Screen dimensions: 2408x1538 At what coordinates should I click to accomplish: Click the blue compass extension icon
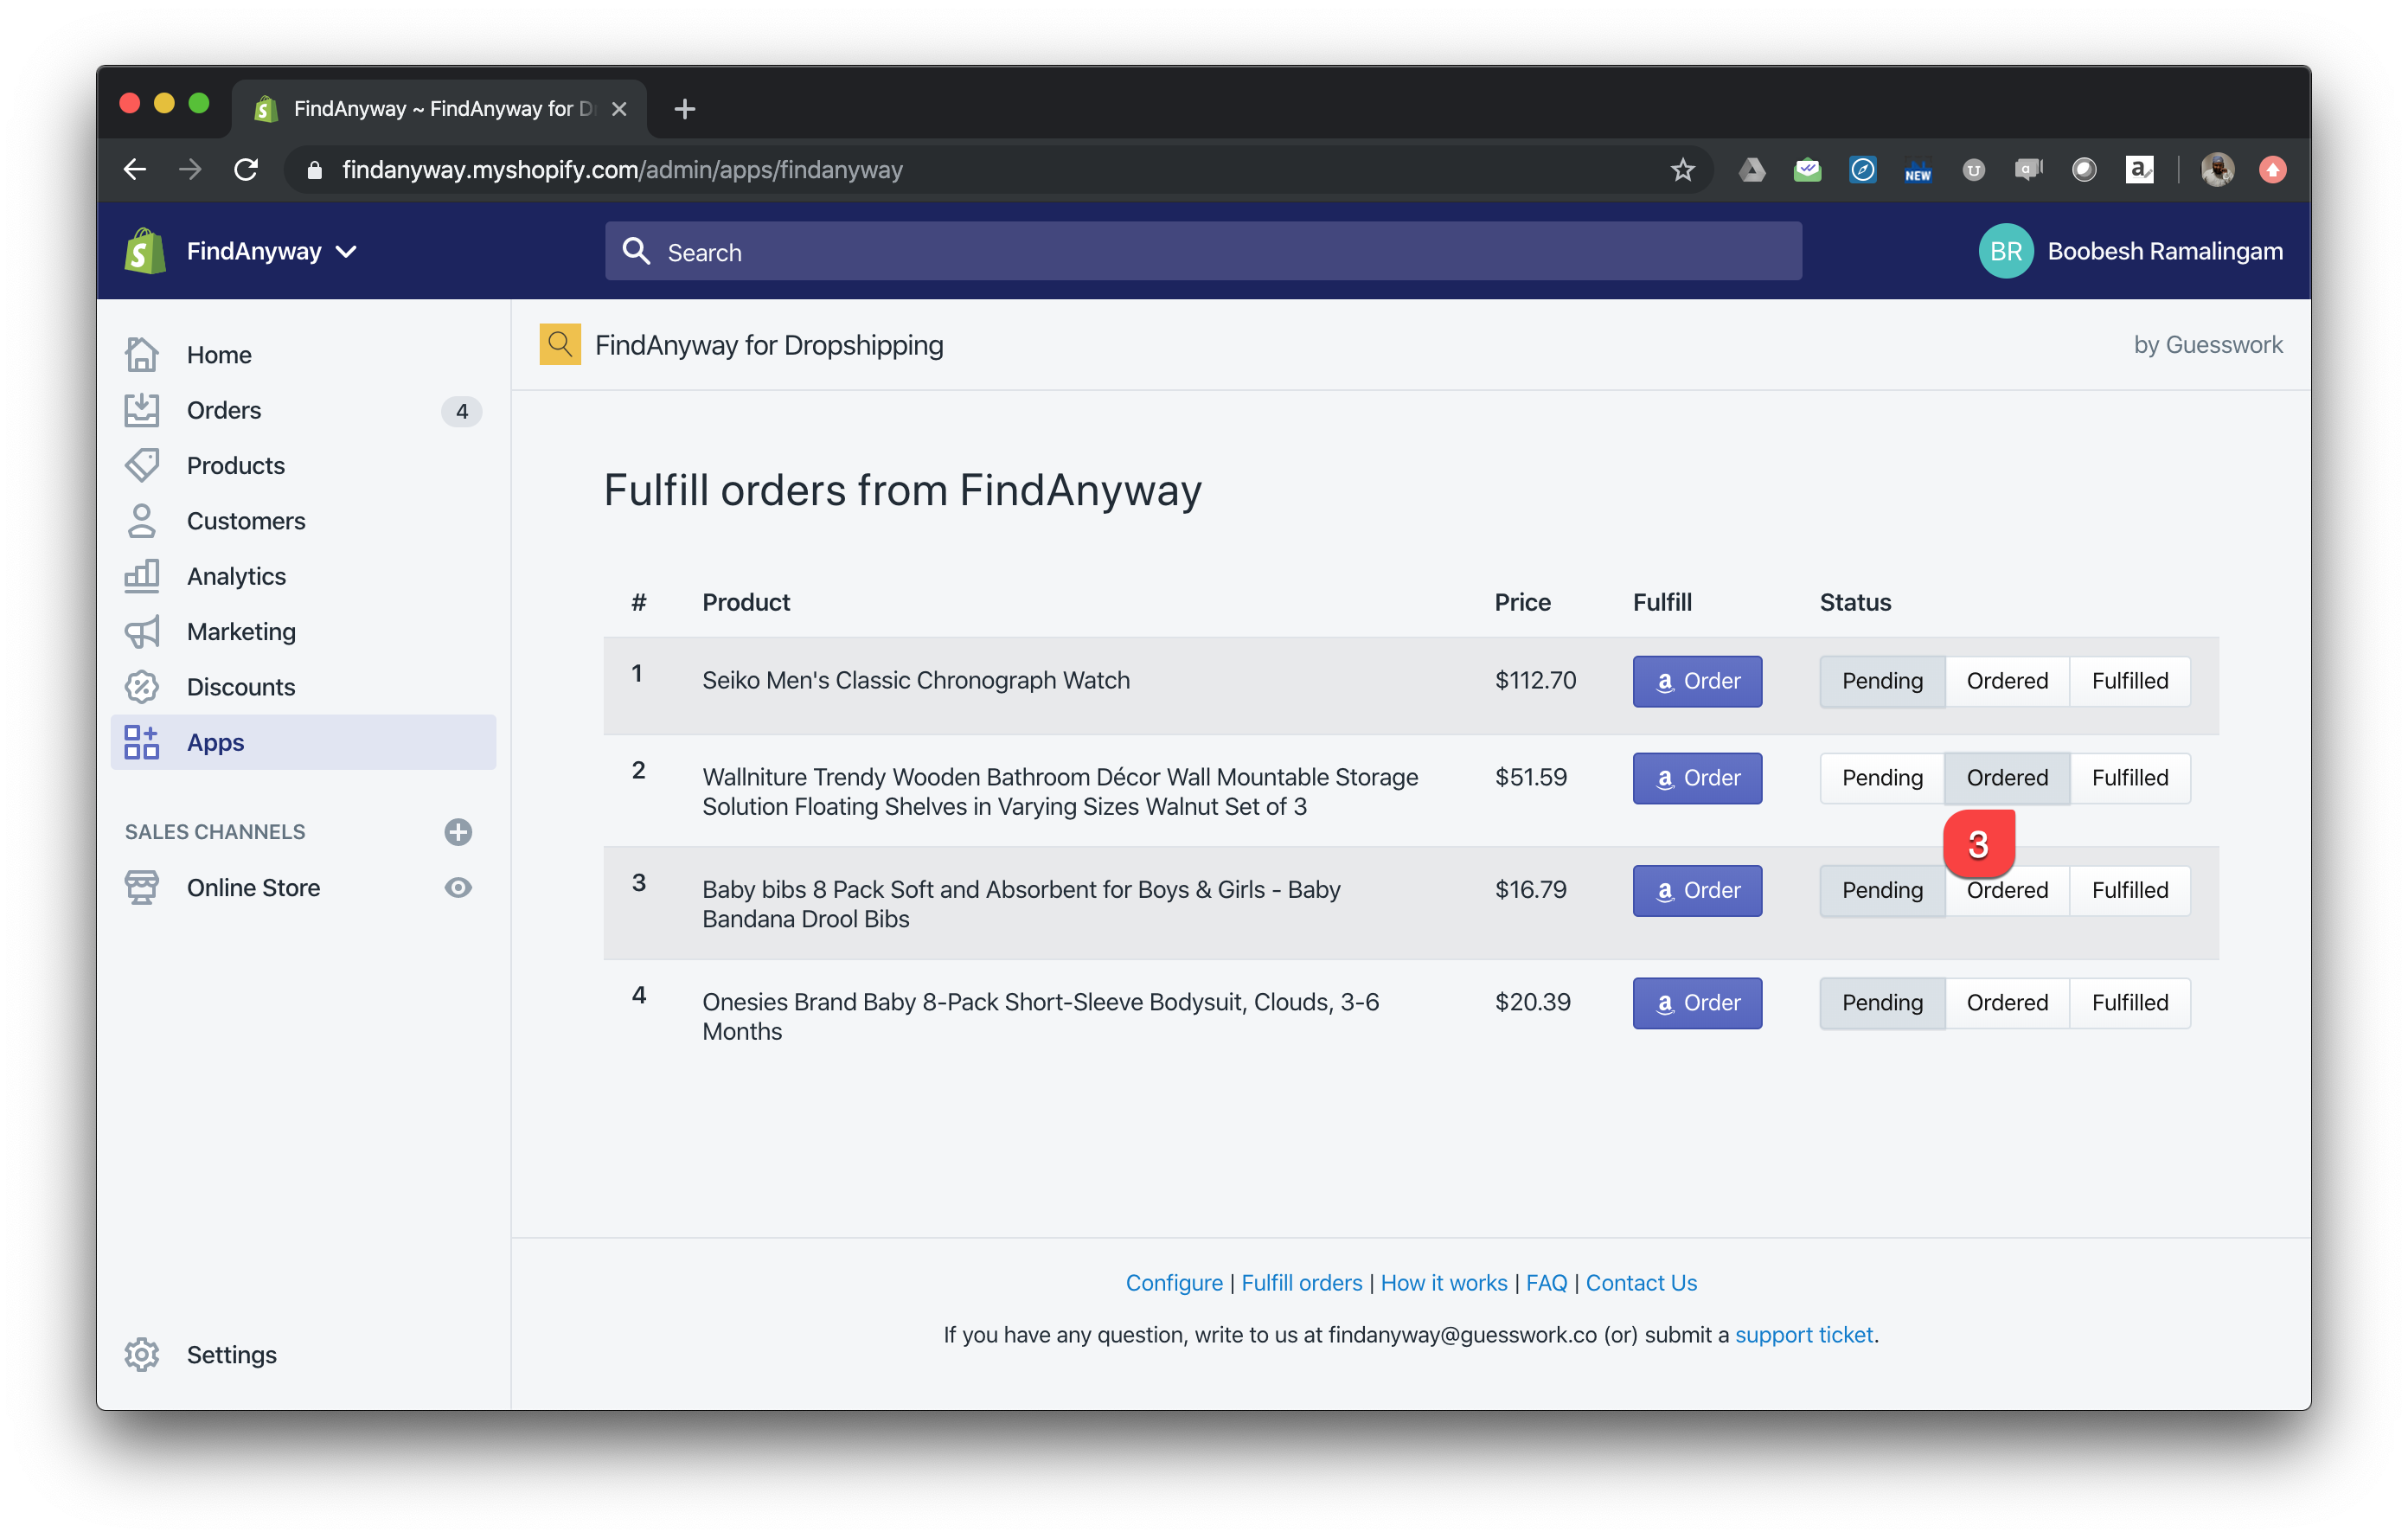[1862, 170]
